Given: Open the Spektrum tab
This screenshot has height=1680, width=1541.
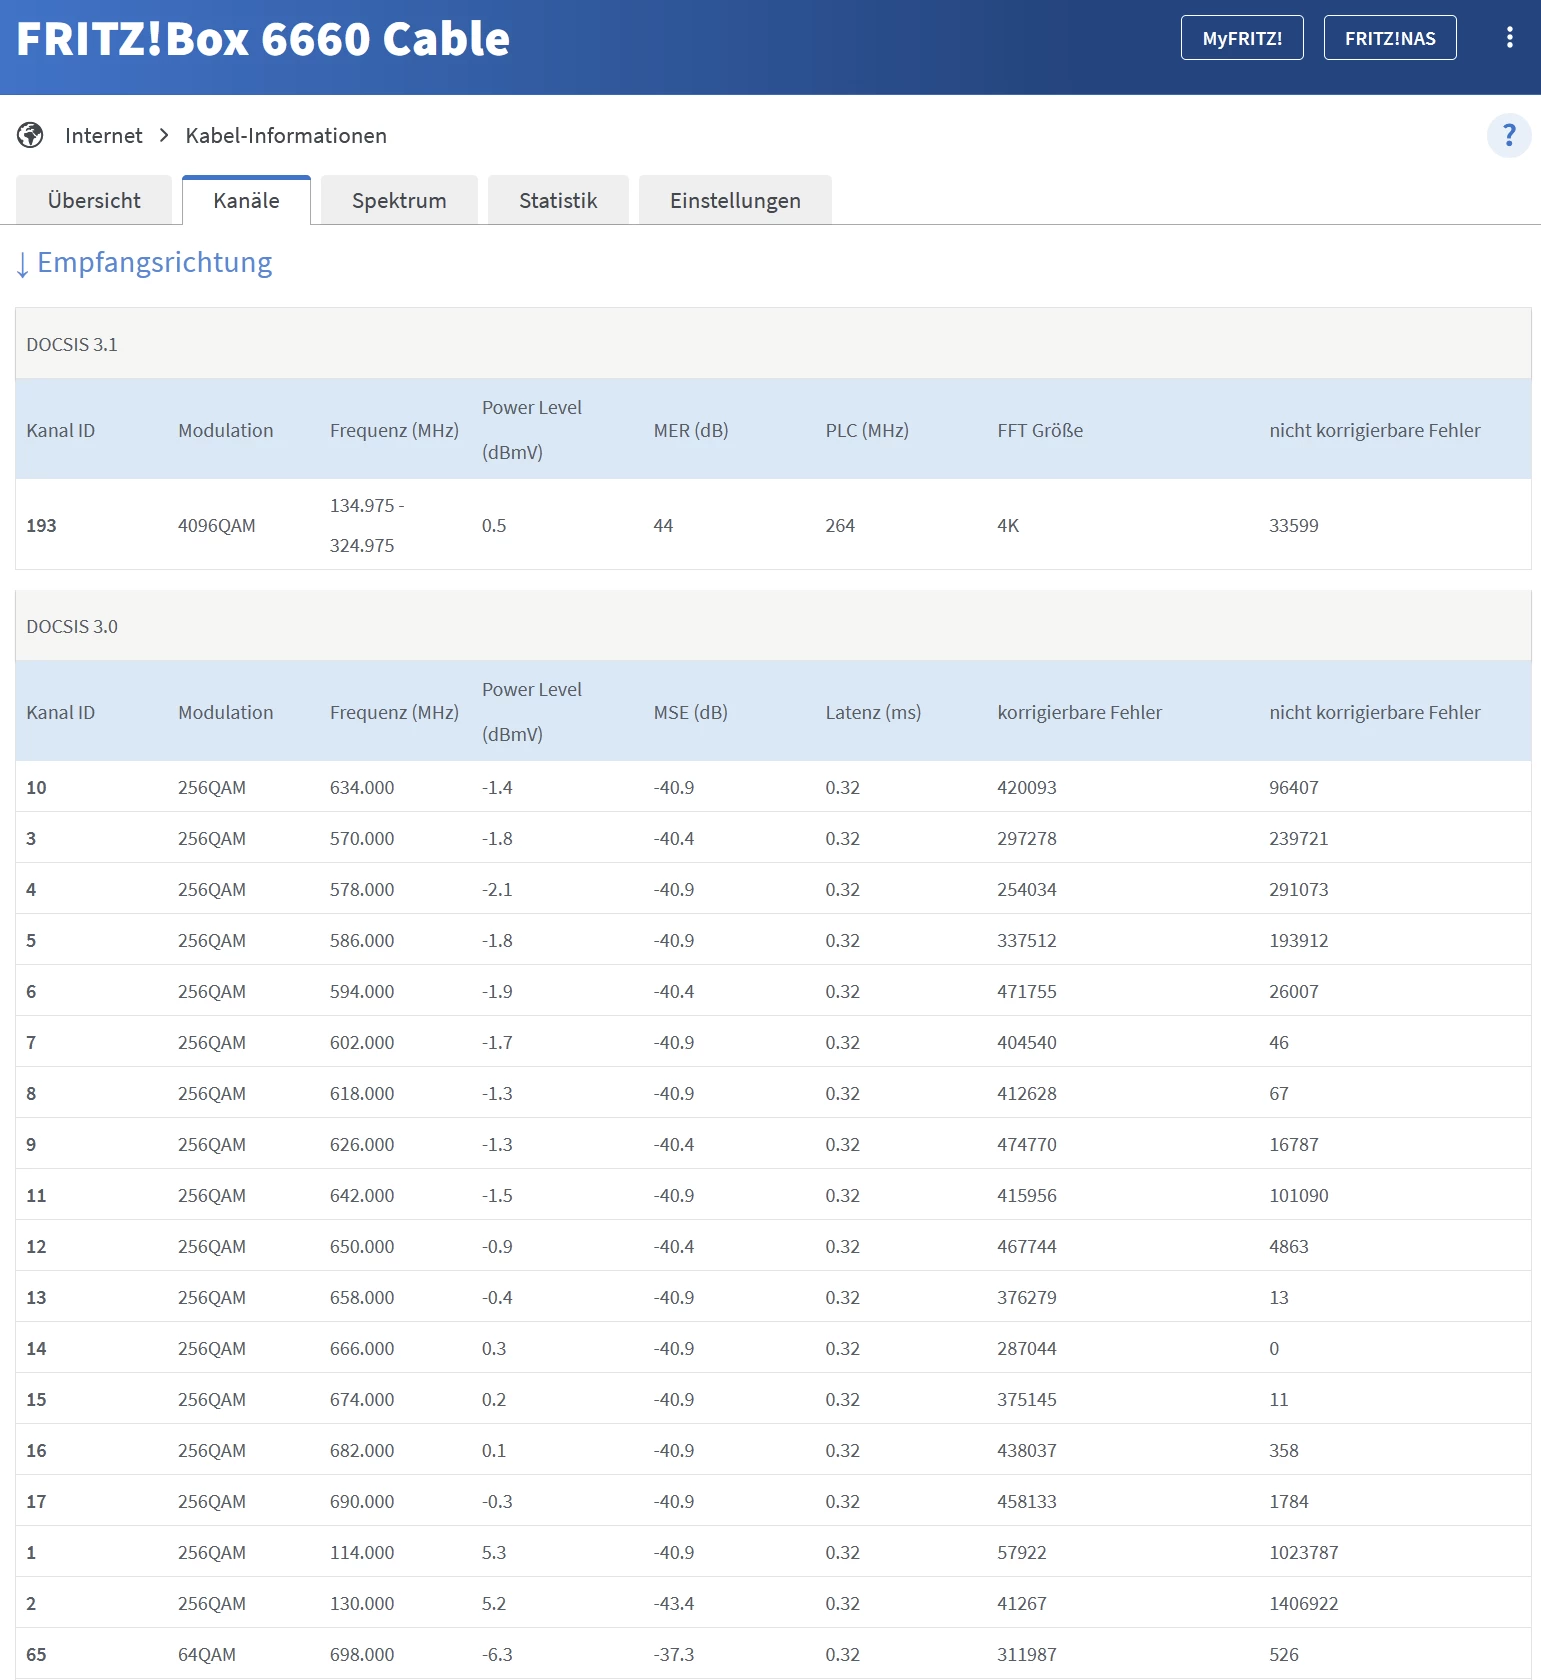Looking at the screenshot, I should (399, 201).
